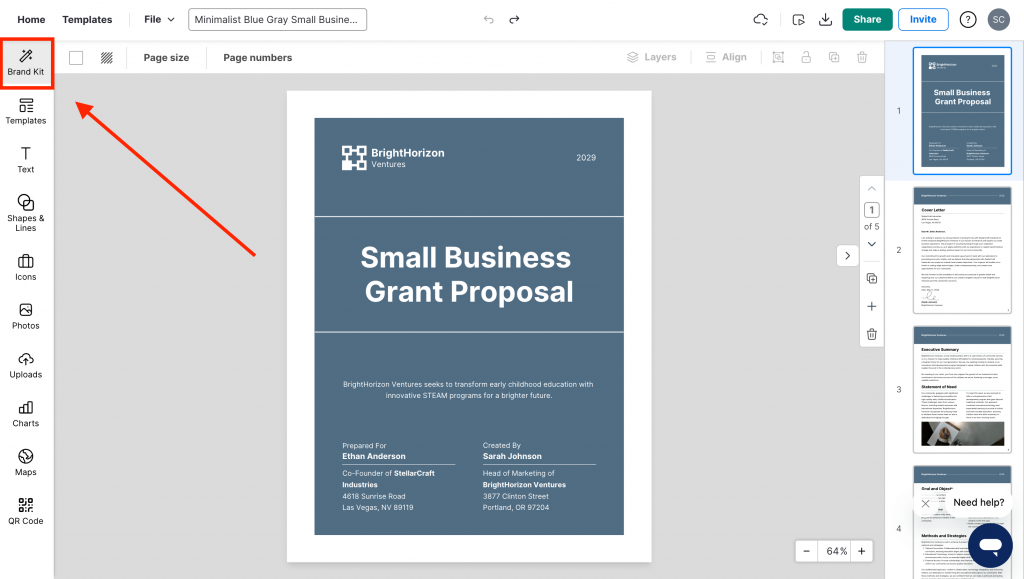Click the download icon in top bar
This screenshot has width=1024, height=579.
click(825, 20)
